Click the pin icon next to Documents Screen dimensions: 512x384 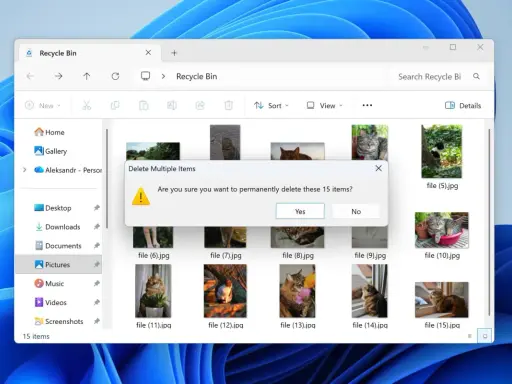pos(96,246)
